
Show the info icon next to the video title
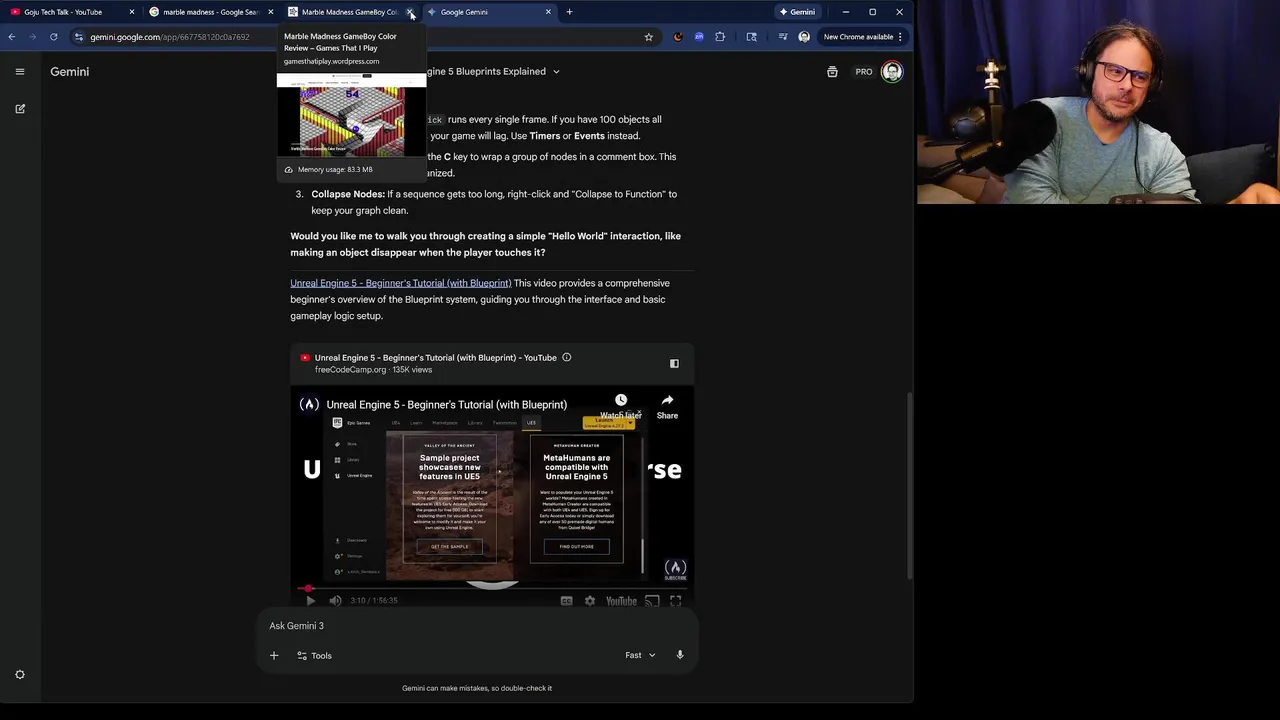click(x=566, y=358)
